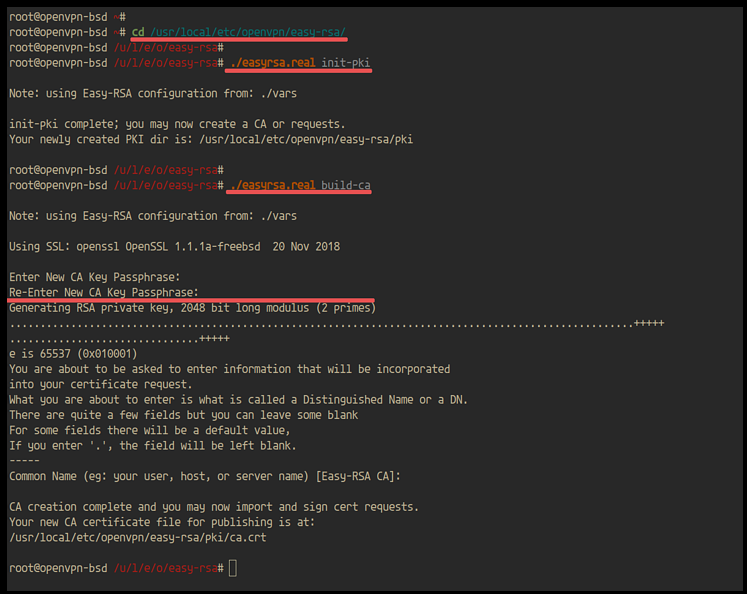Image resolution: width=747 pixels, height=594 pixels.
Task: Click the ./easyrsa.real build-ca command
Action: 299,185
